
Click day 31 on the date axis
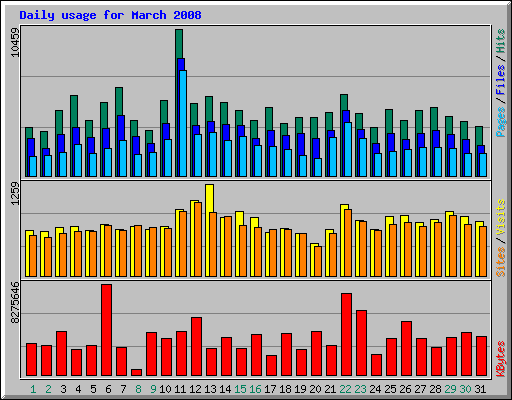(x=480, y=389)
